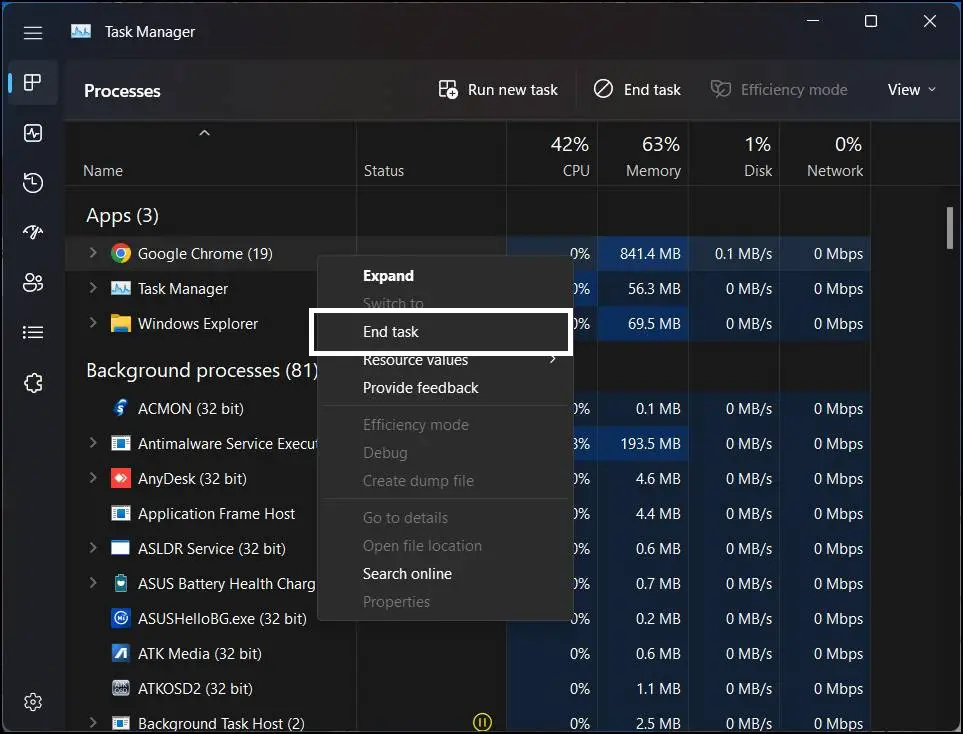Click the Application Frame Host icon
This screenshot has height=734, width=963.
pyautogui.click(x=120, y=513)
